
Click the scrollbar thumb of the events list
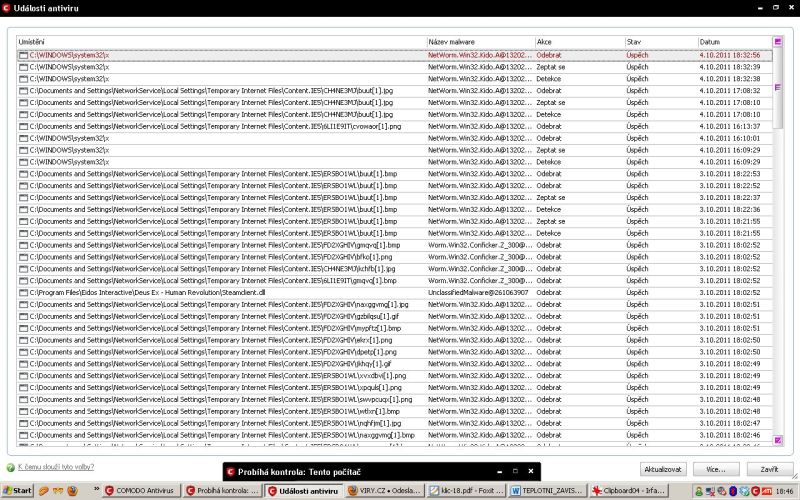(778, 88)
